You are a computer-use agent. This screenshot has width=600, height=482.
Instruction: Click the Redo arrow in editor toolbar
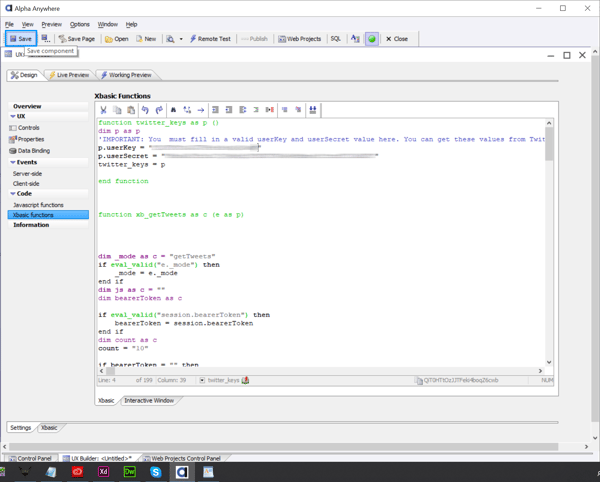click(159, 109)
